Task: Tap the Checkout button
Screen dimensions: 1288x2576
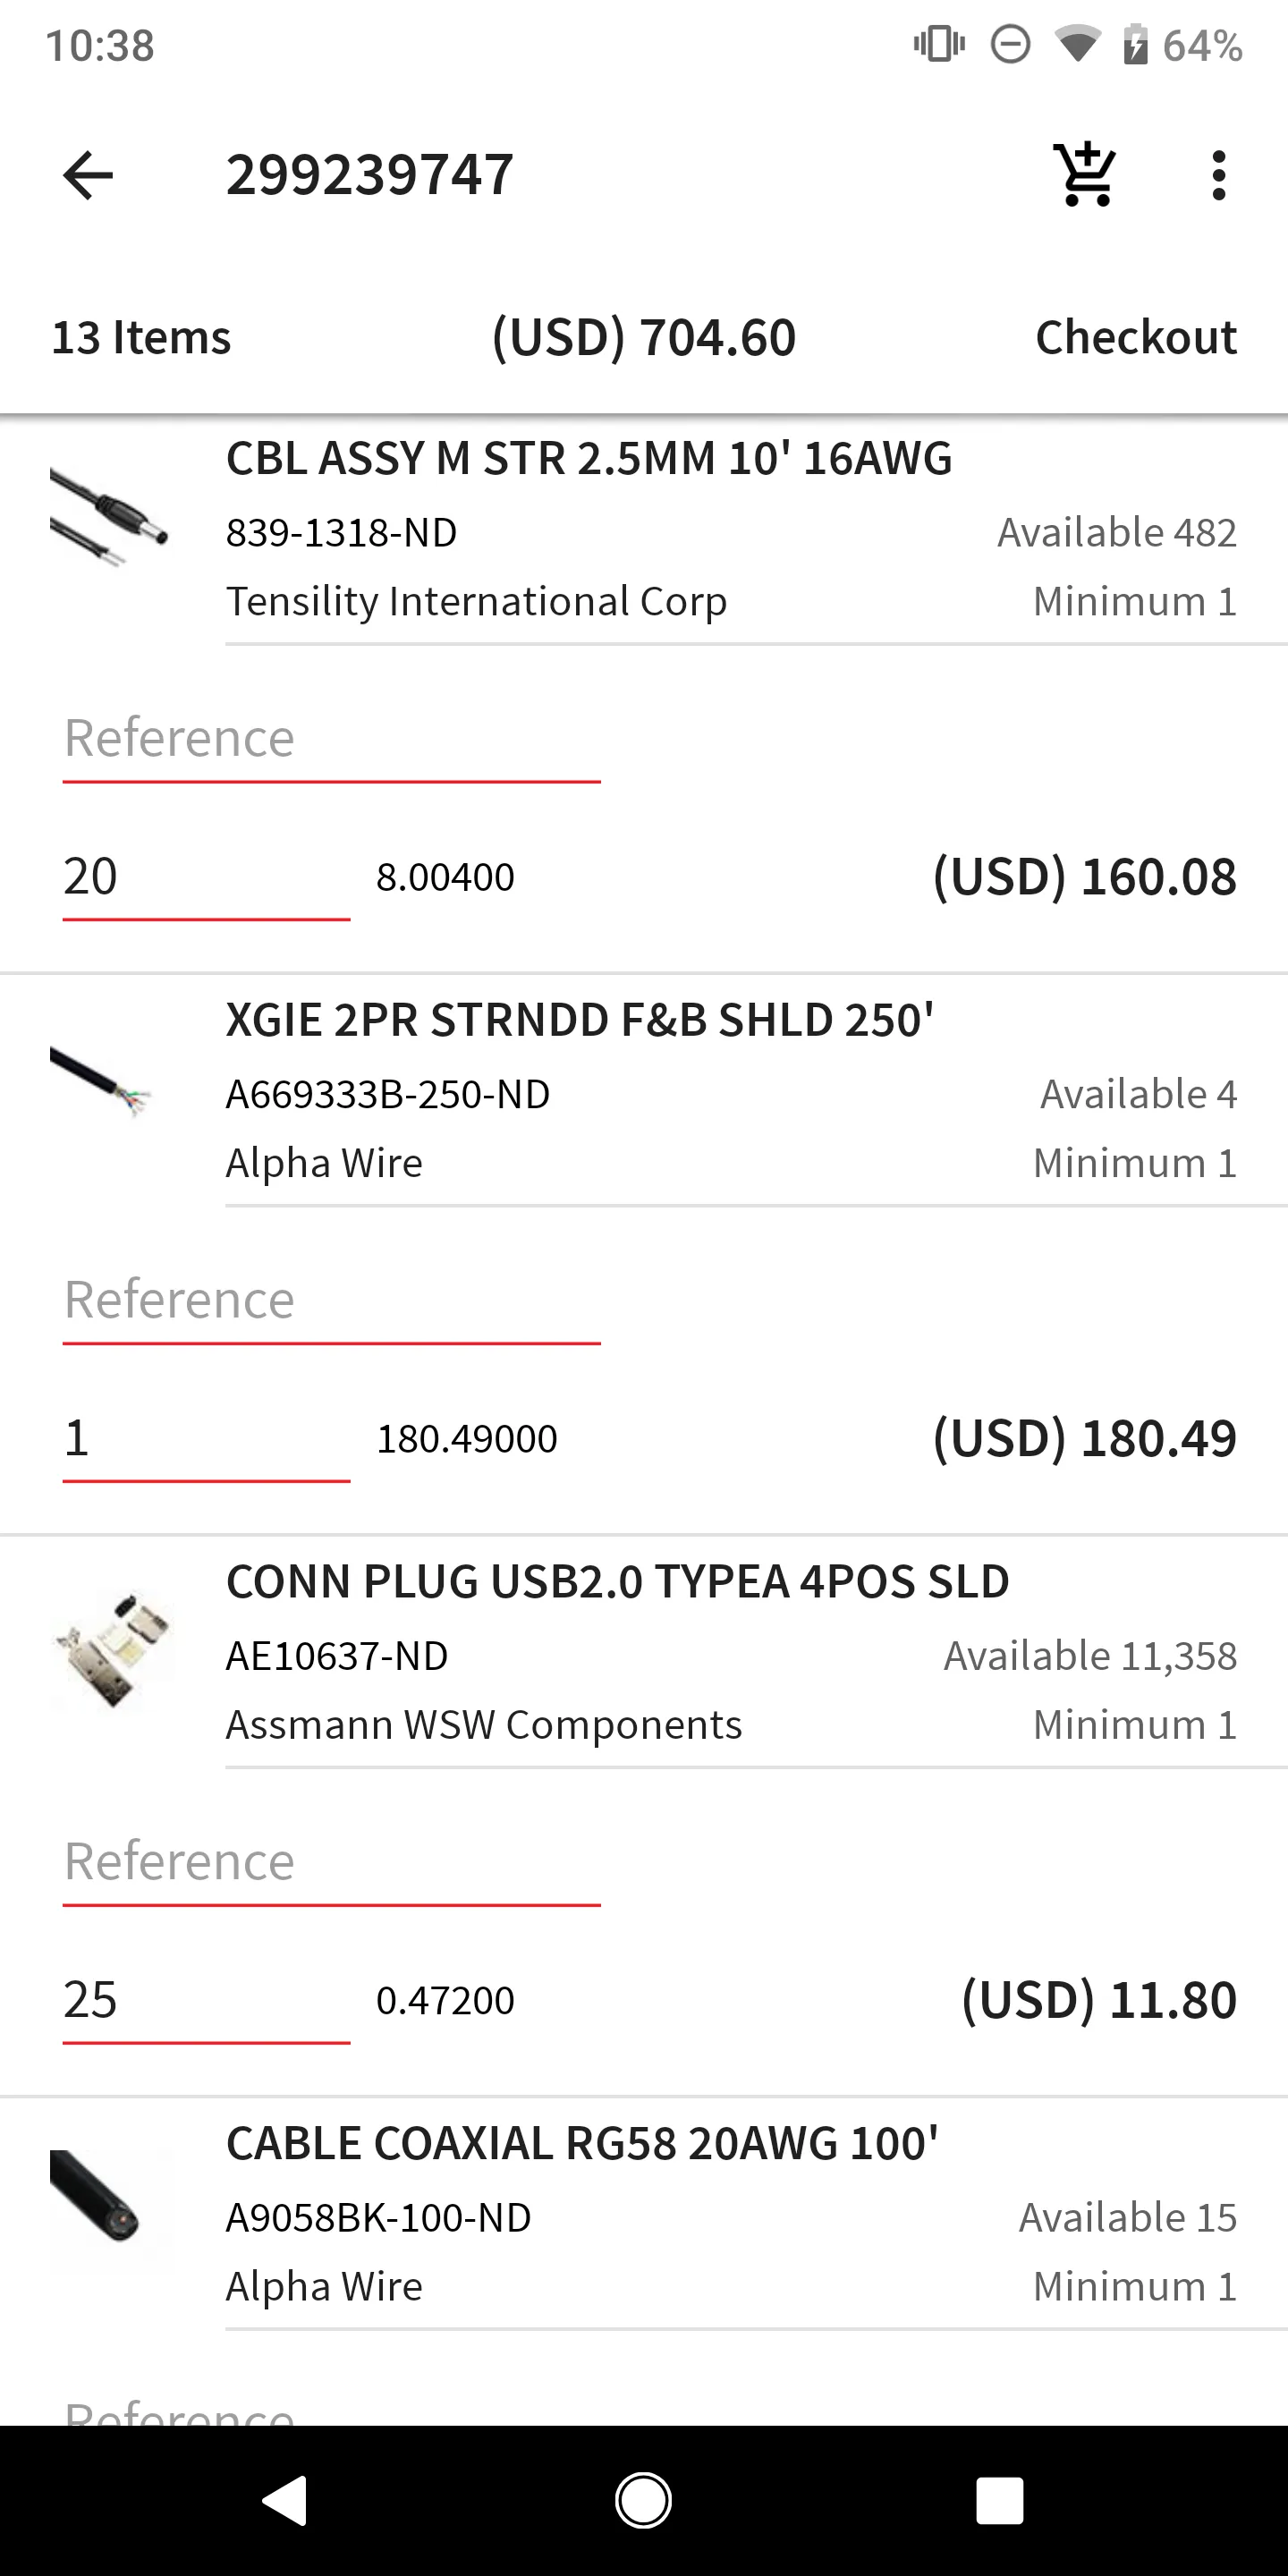Action: 1136,337
